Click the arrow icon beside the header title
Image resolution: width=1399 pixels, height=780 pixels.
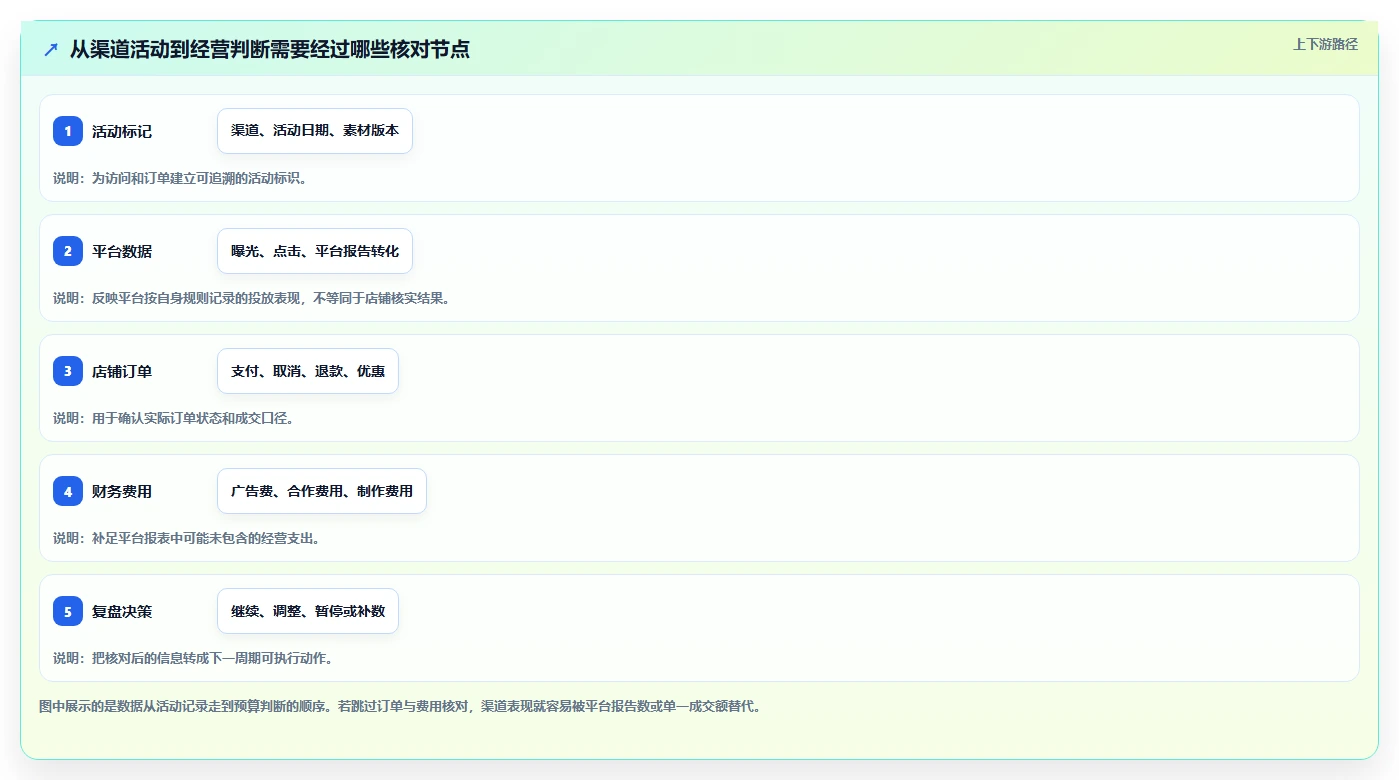[50, 49]
